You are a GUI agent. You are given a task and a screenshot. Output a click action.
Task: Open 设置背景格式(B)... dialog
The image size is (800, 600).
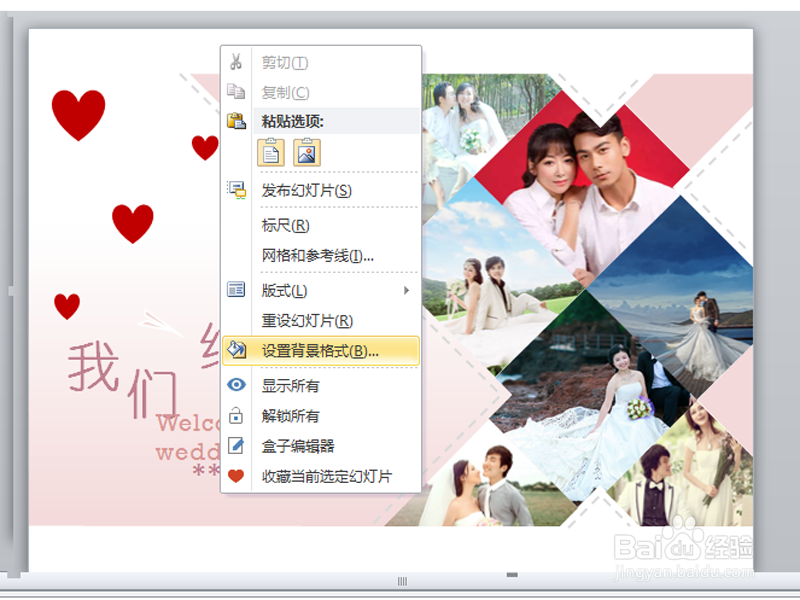321,351
